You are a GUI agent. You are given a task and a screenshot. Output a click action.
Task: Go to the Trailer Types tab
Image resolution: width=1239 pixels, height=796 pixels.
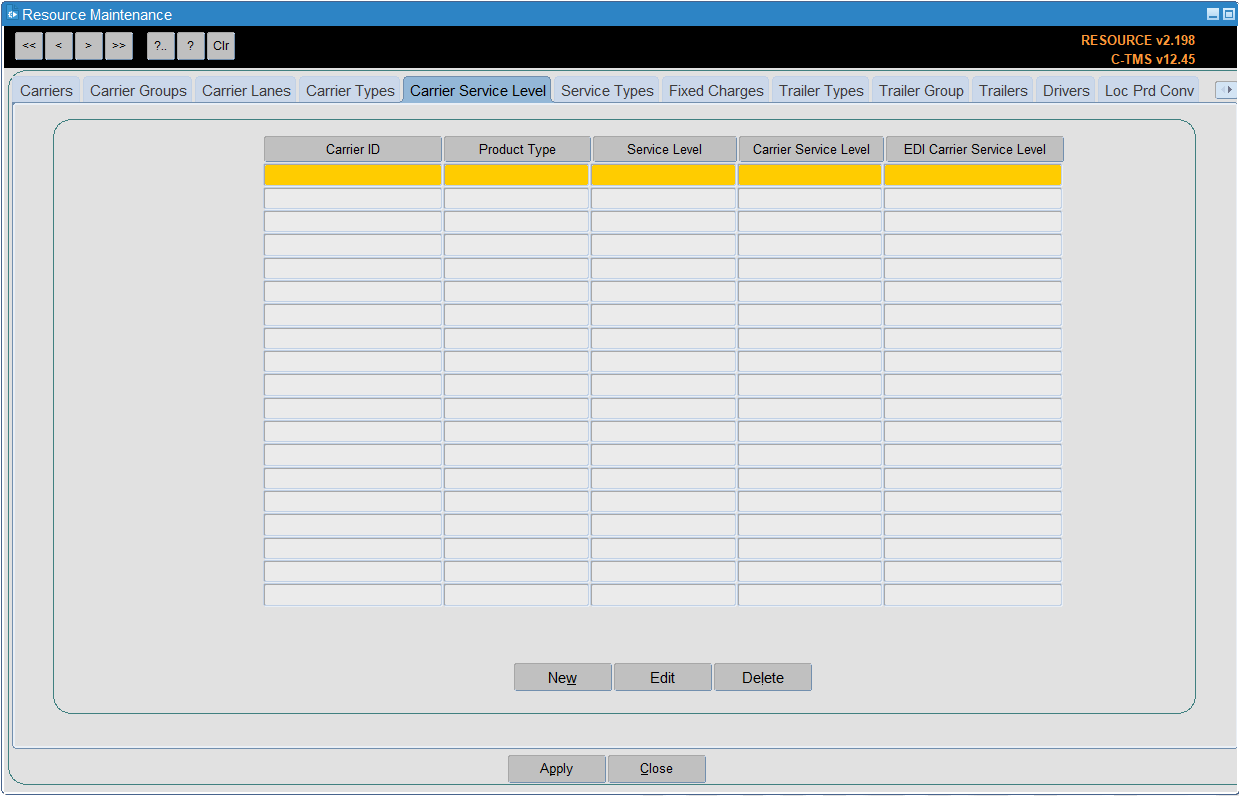[x=821, y=90]
